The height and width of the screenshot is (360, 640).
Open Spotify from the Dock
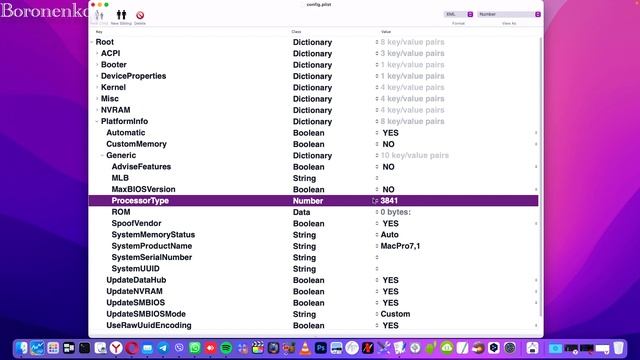click(226, 348)
